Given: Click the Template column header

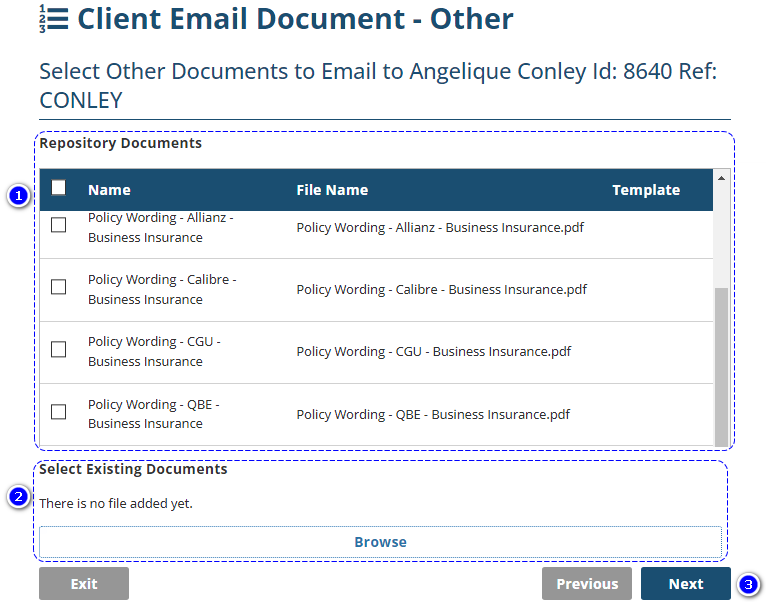Looking at the screenshot, I should coord(646,190).
